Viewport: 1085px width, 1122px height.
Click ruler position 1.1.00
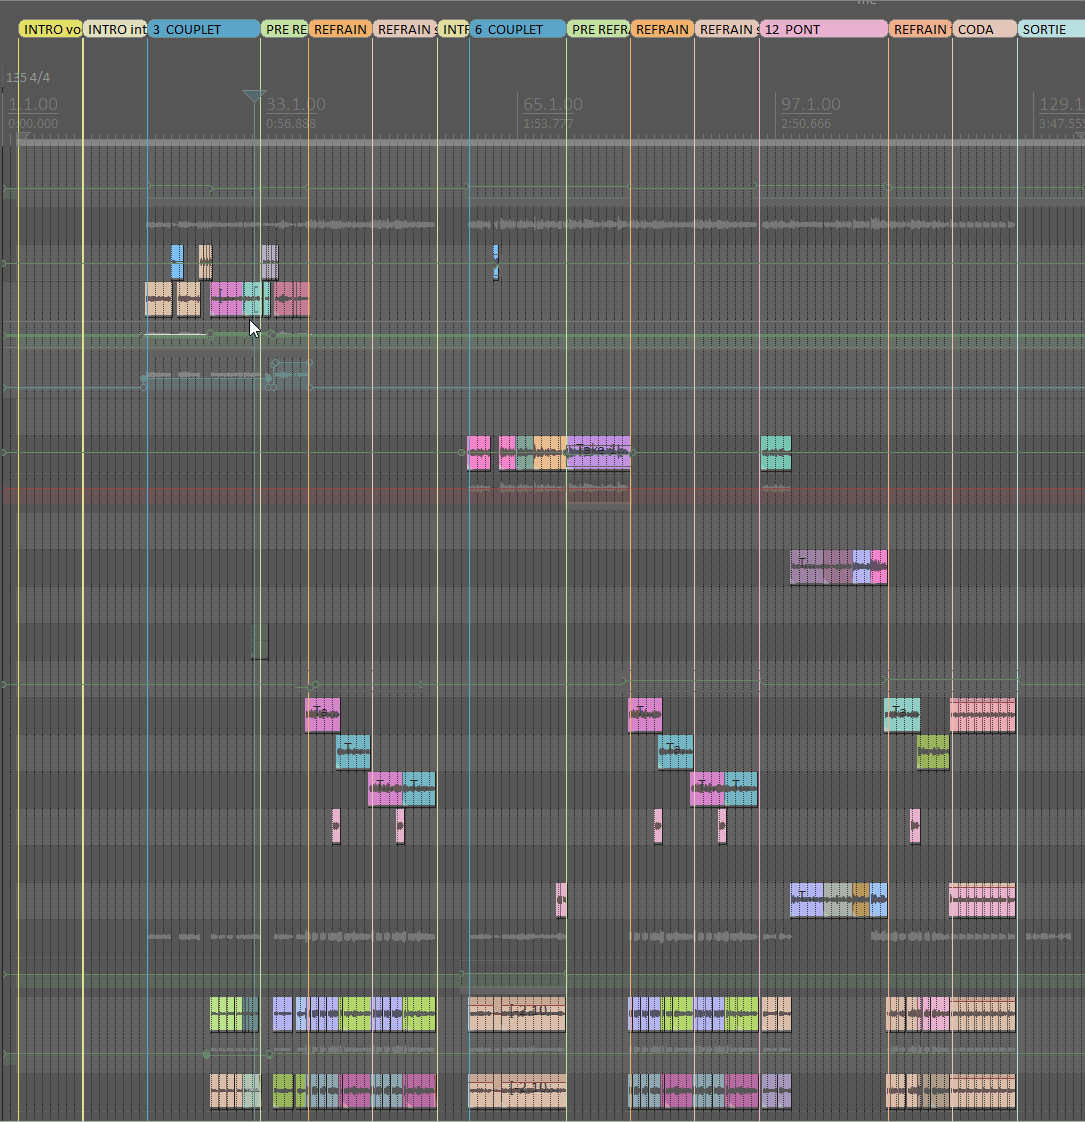coord(33,104)
